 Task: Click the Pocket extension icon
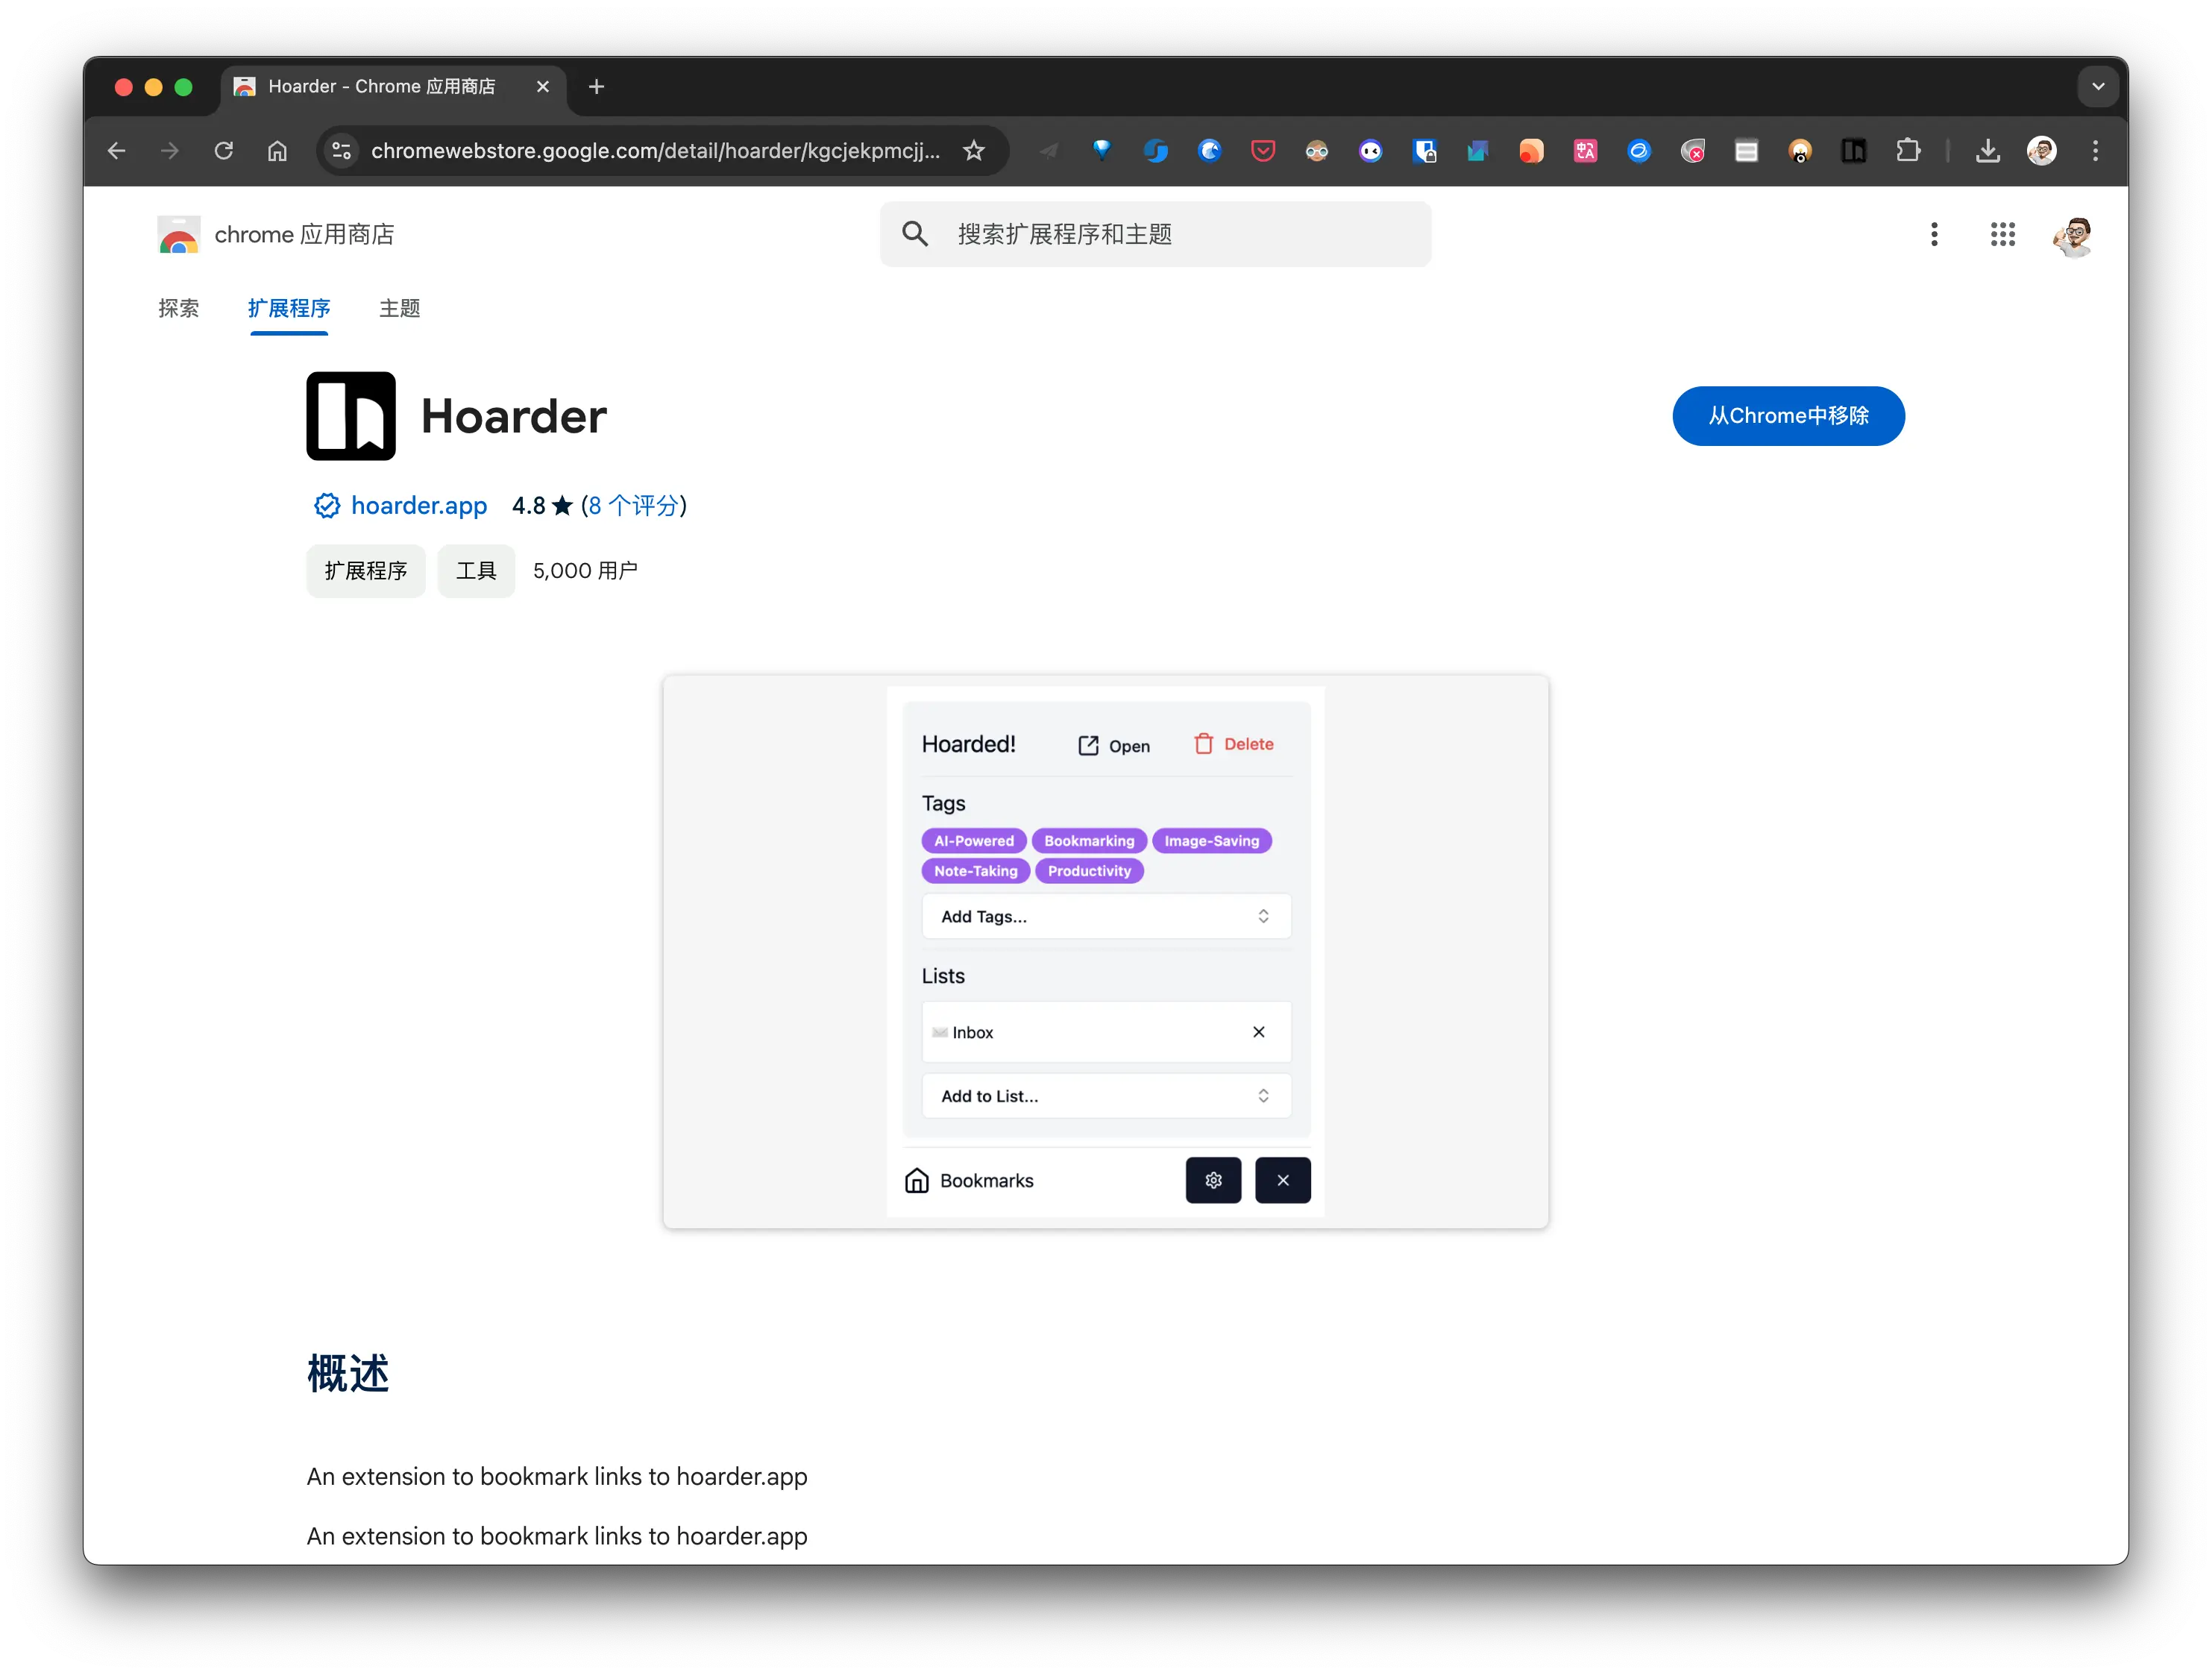coord(1263,151)
